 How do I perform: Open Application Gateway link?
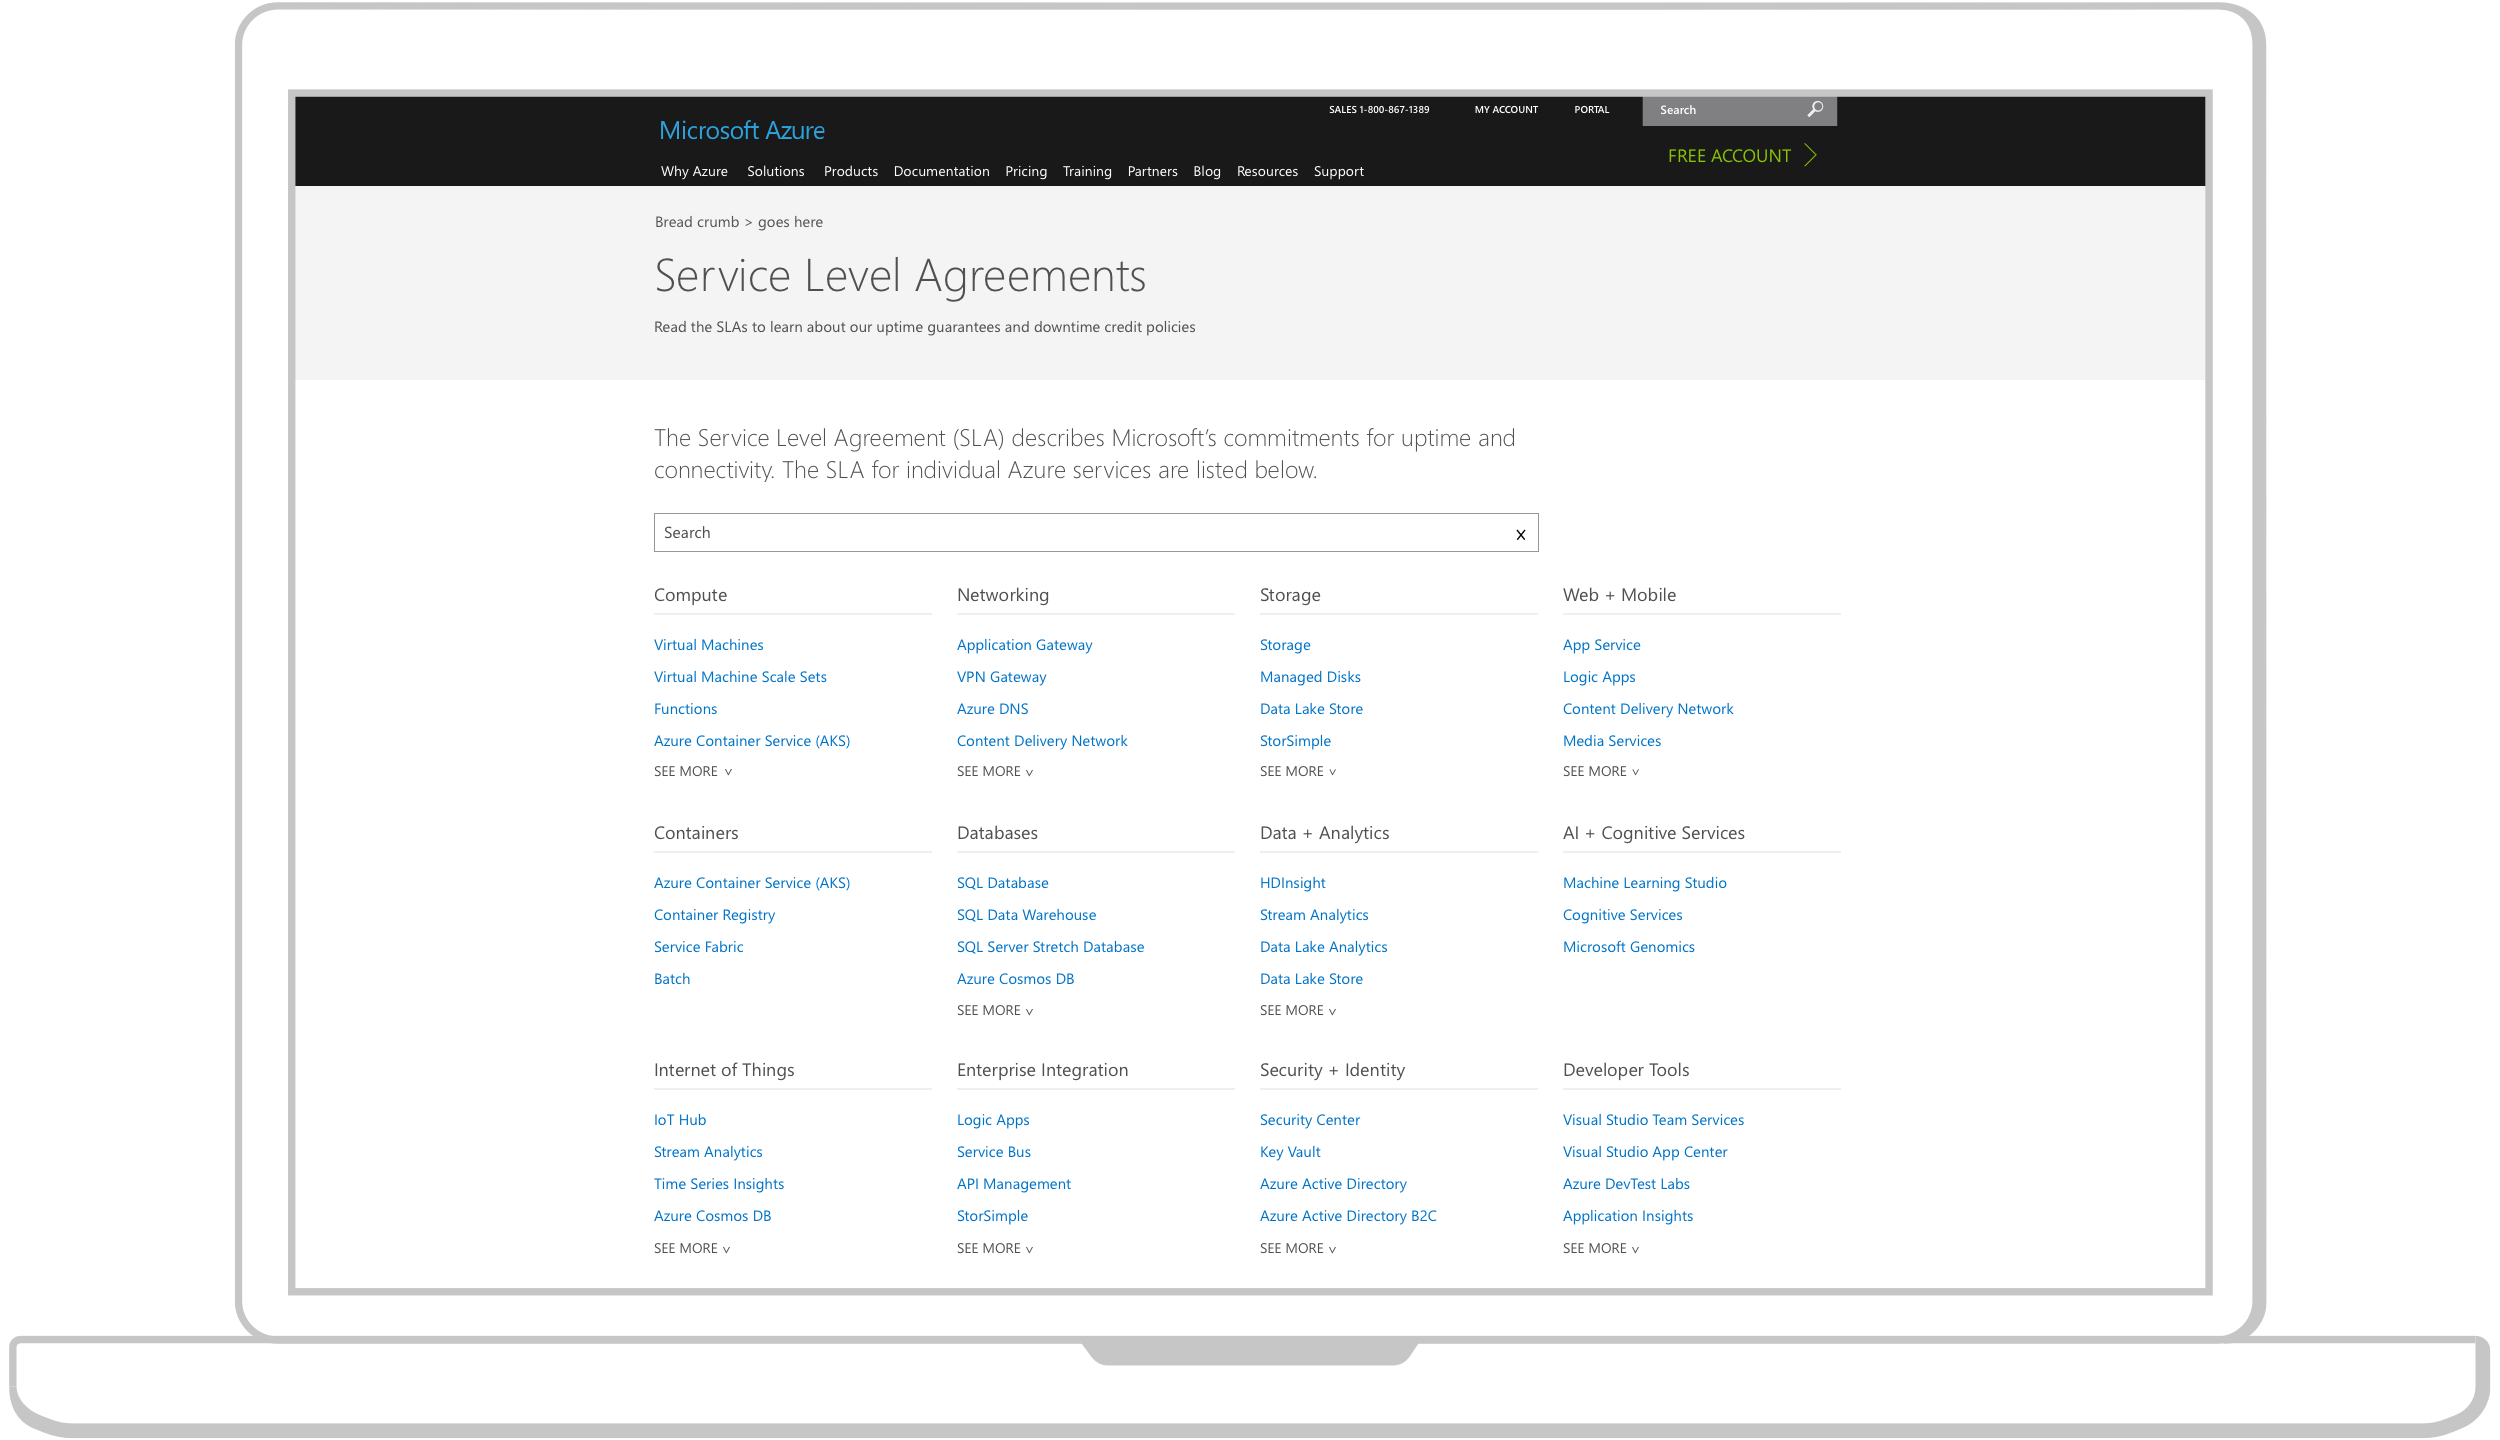click(1024, 645)
